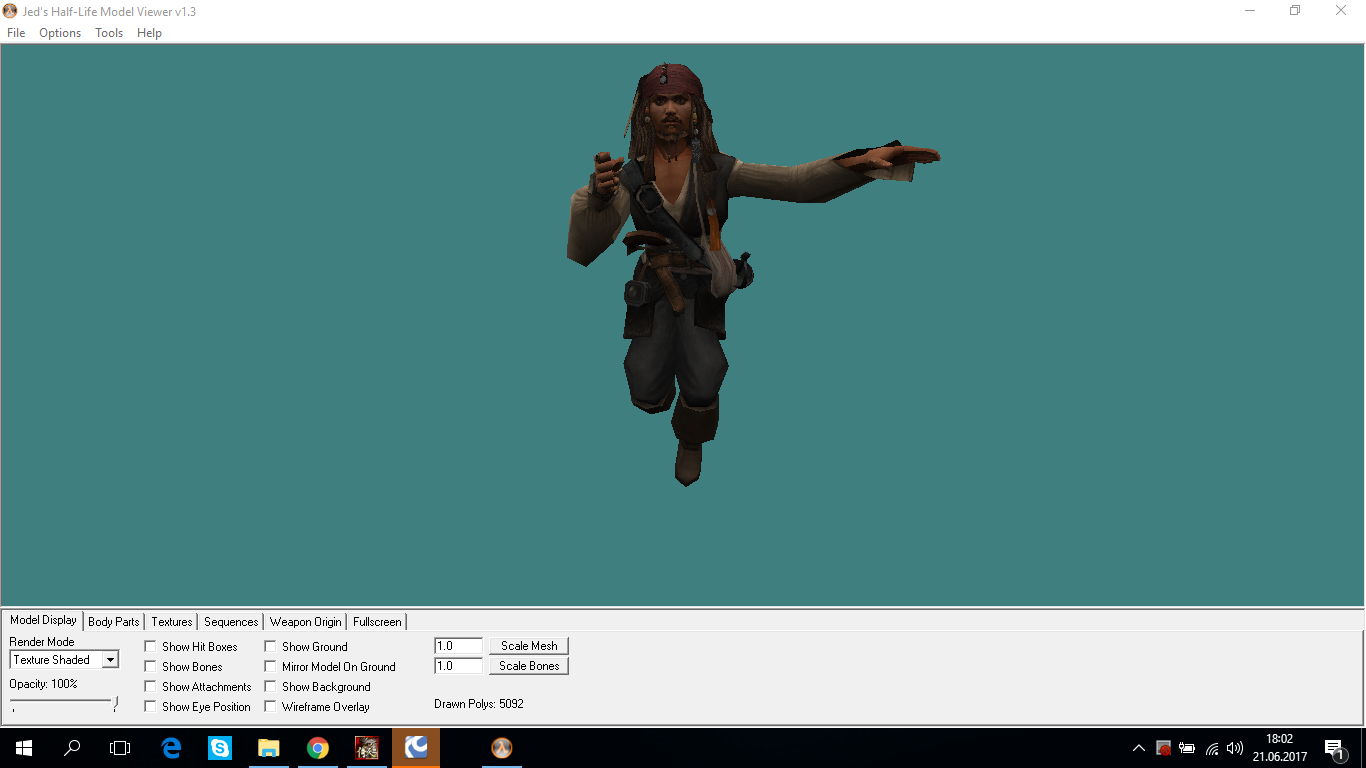This screenshot has height=768, width=1366.
Task: Open the Tools menu
Action: [x=109, y=33]
